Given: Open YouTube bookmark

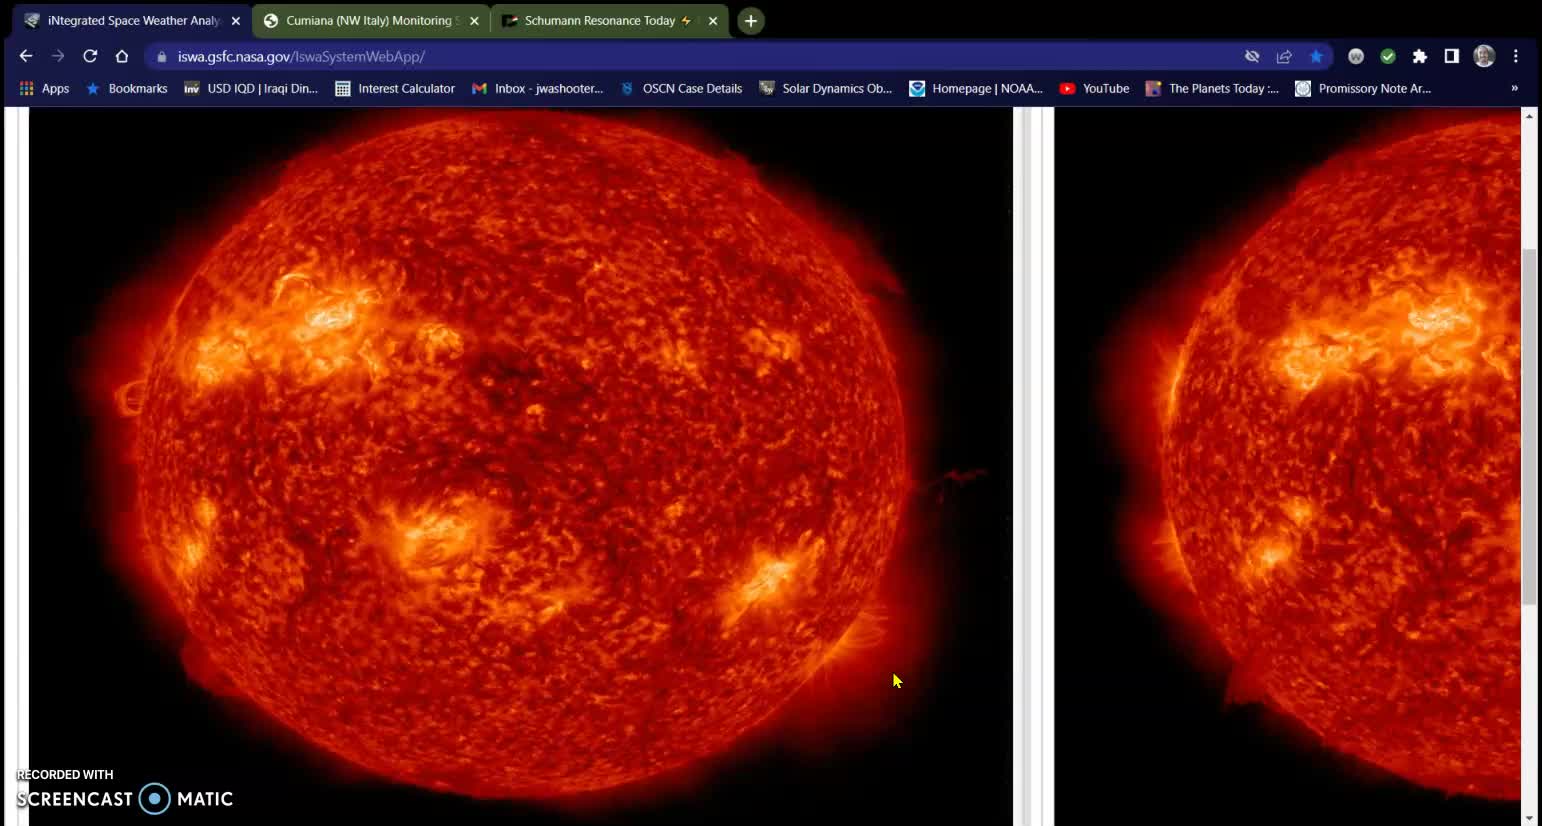Looking at the screenshot, I should (x=1095, y=88).
